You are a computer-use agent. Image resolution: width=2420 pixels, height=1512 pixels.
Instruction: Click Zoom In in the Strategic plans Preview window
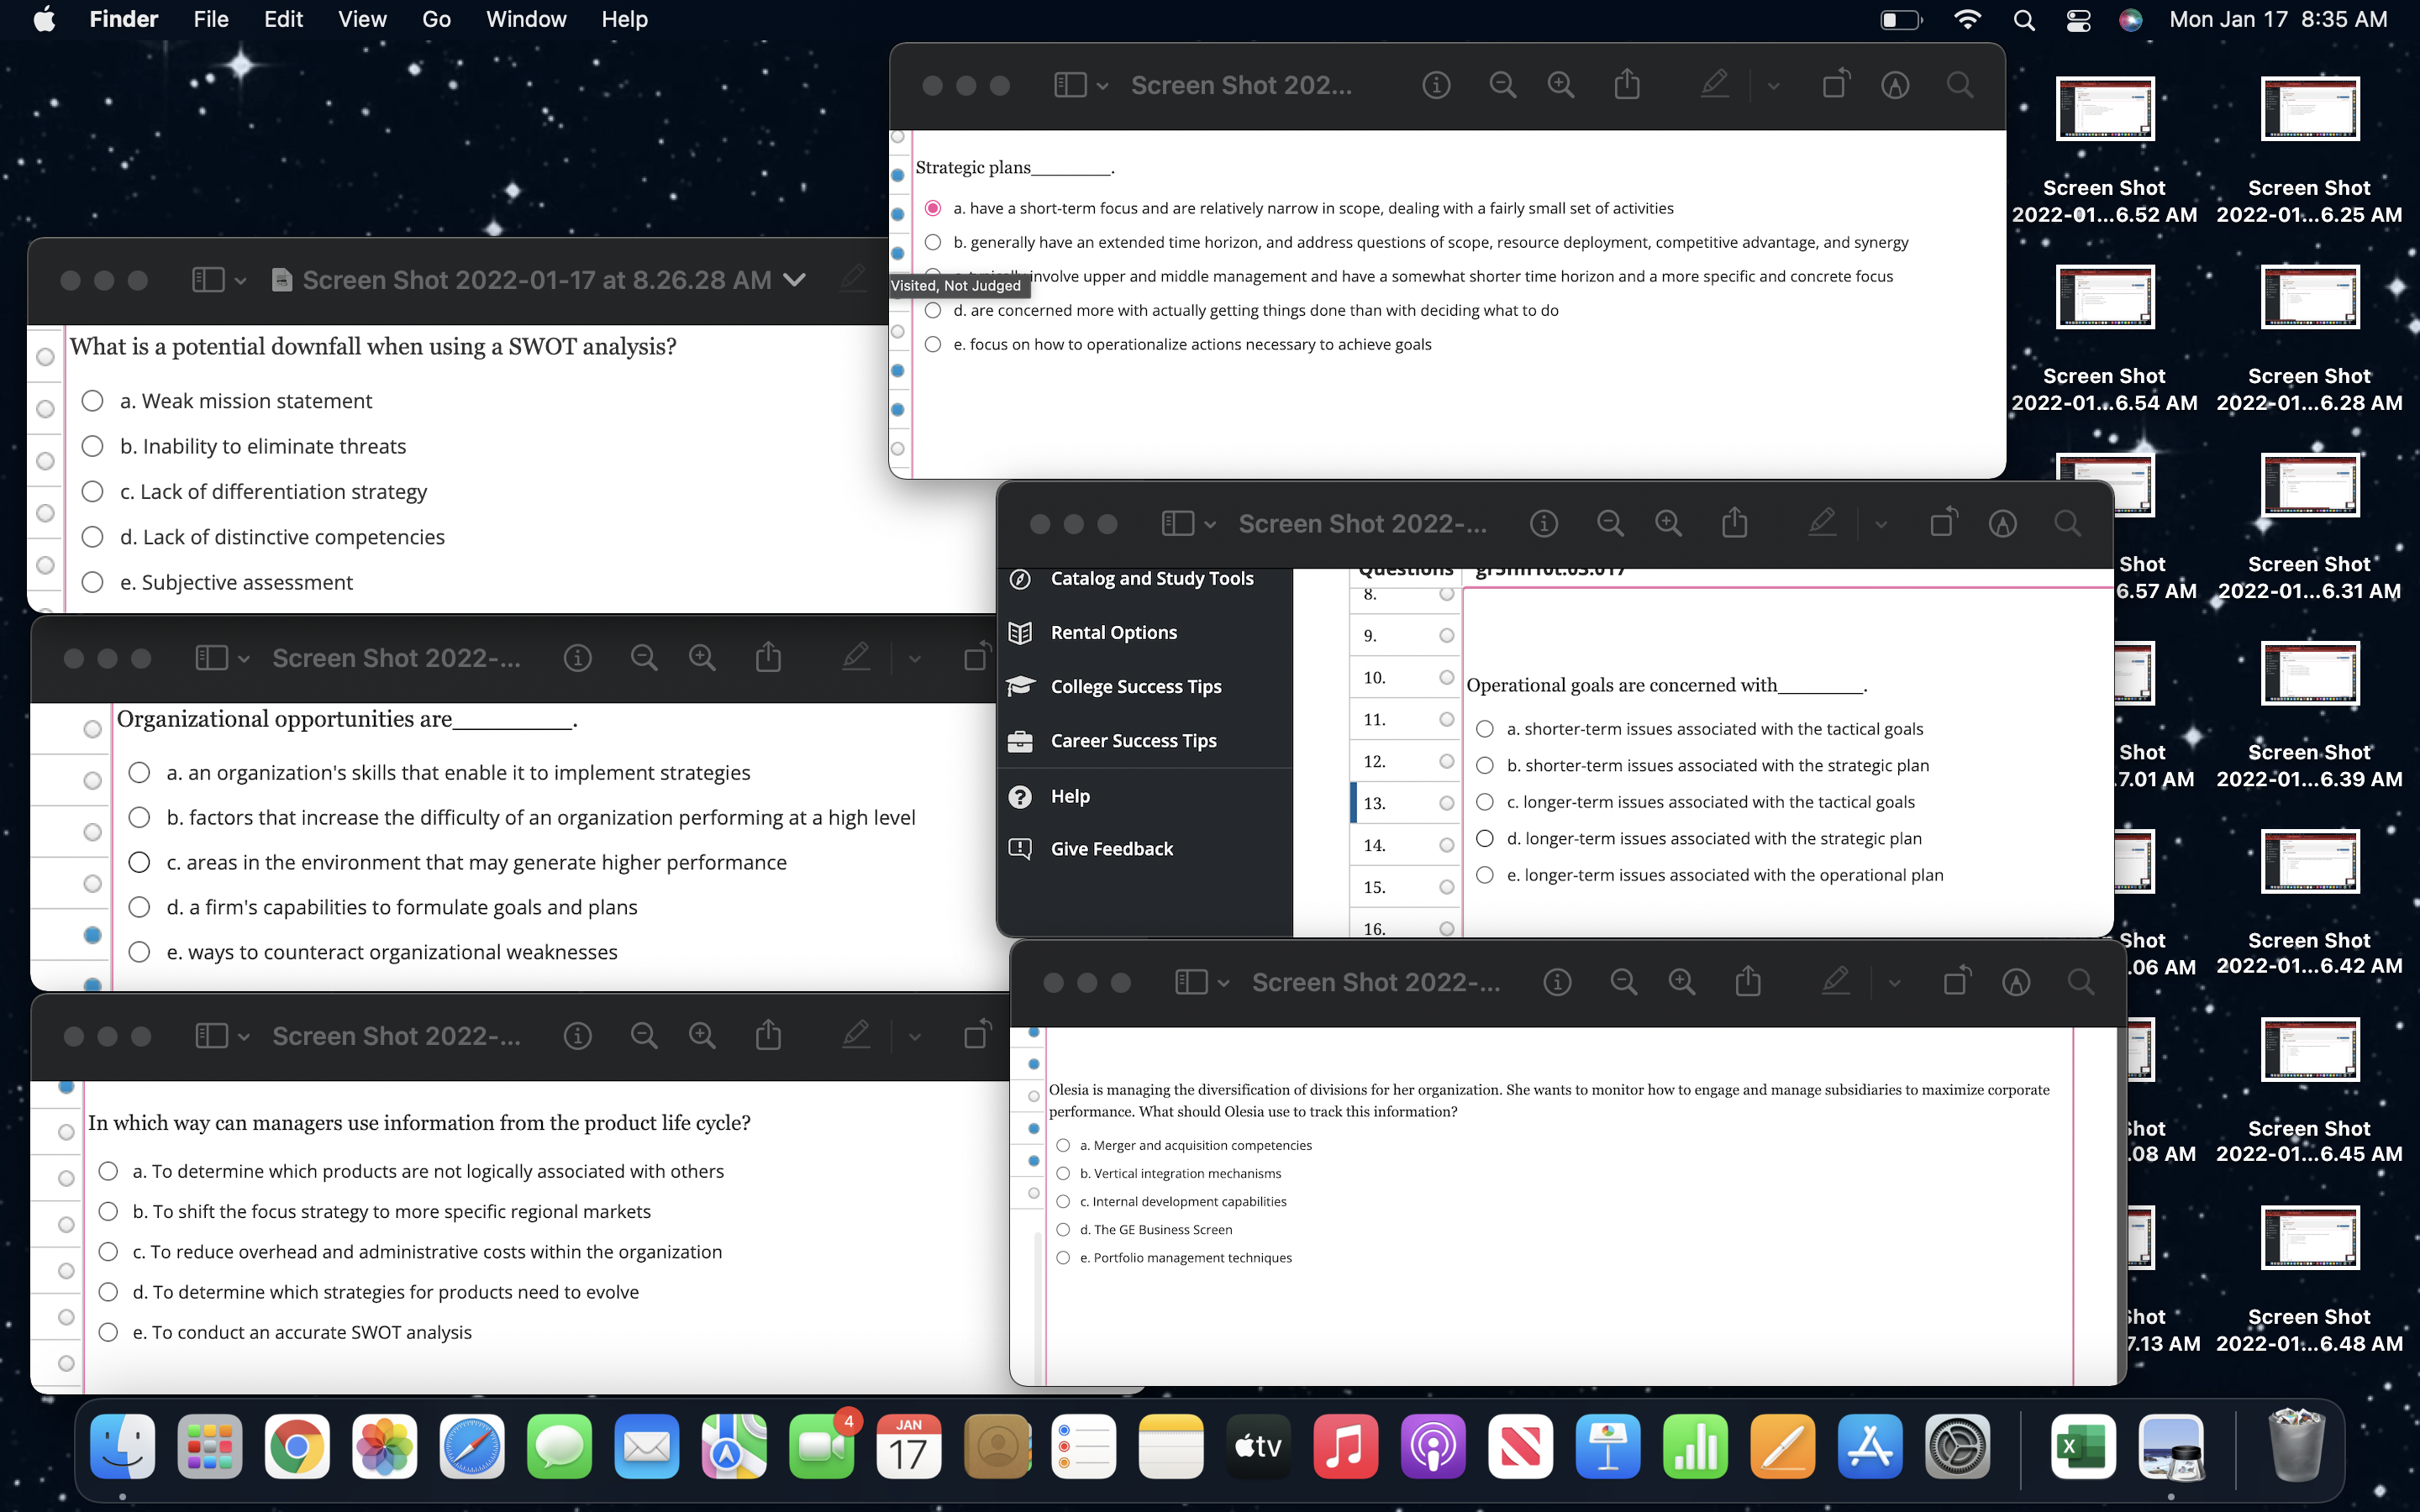(1560, 85)
